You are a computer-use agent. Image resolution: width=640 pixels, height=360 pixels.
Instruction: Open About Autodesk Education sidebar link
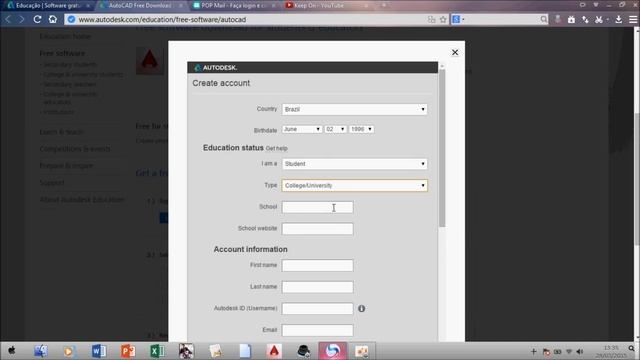(82, 200)
